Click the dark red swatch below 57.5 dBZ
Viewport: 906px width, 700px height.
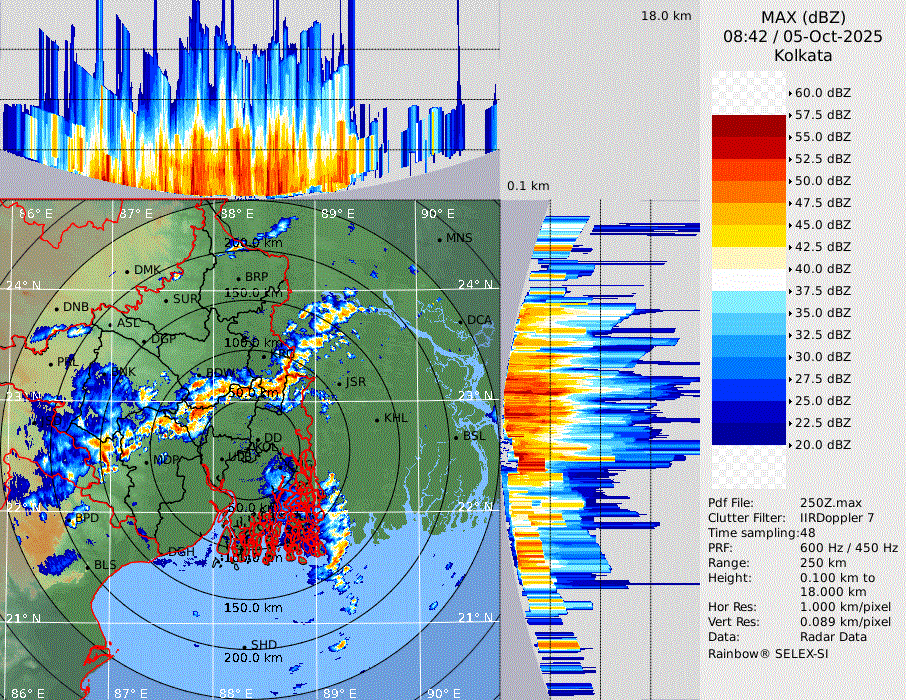click(x=749, y=126)
